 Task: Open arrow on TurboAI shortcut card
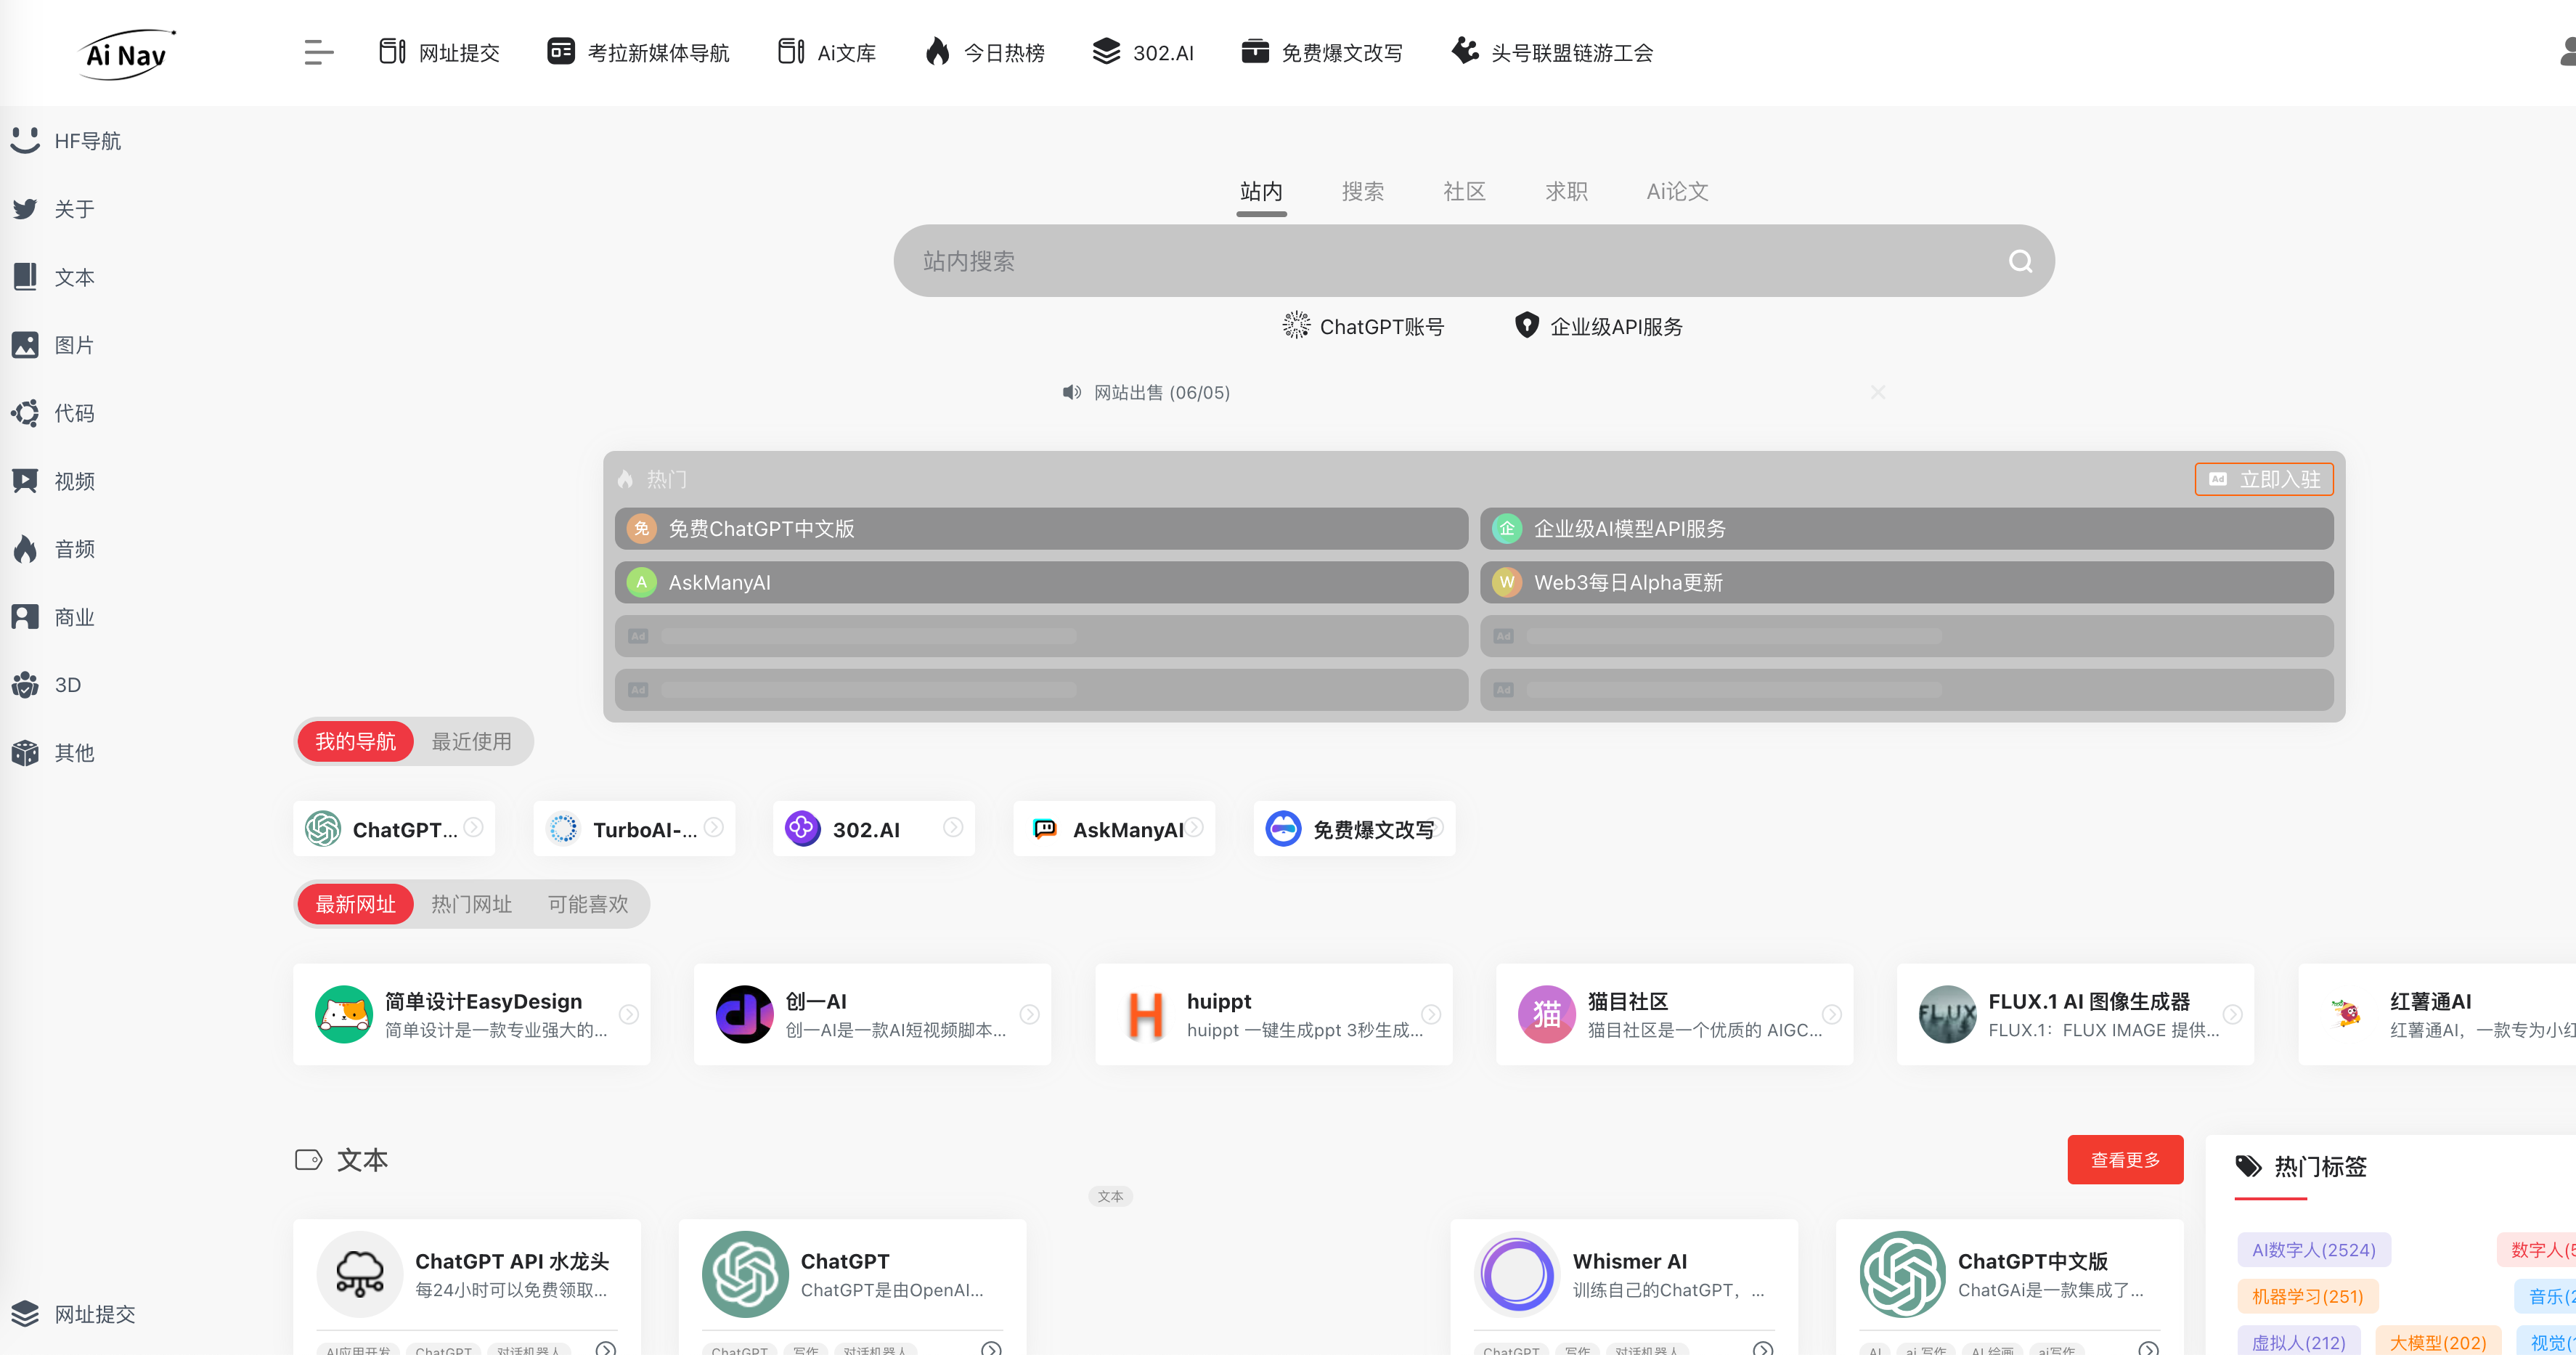point(713,827)
